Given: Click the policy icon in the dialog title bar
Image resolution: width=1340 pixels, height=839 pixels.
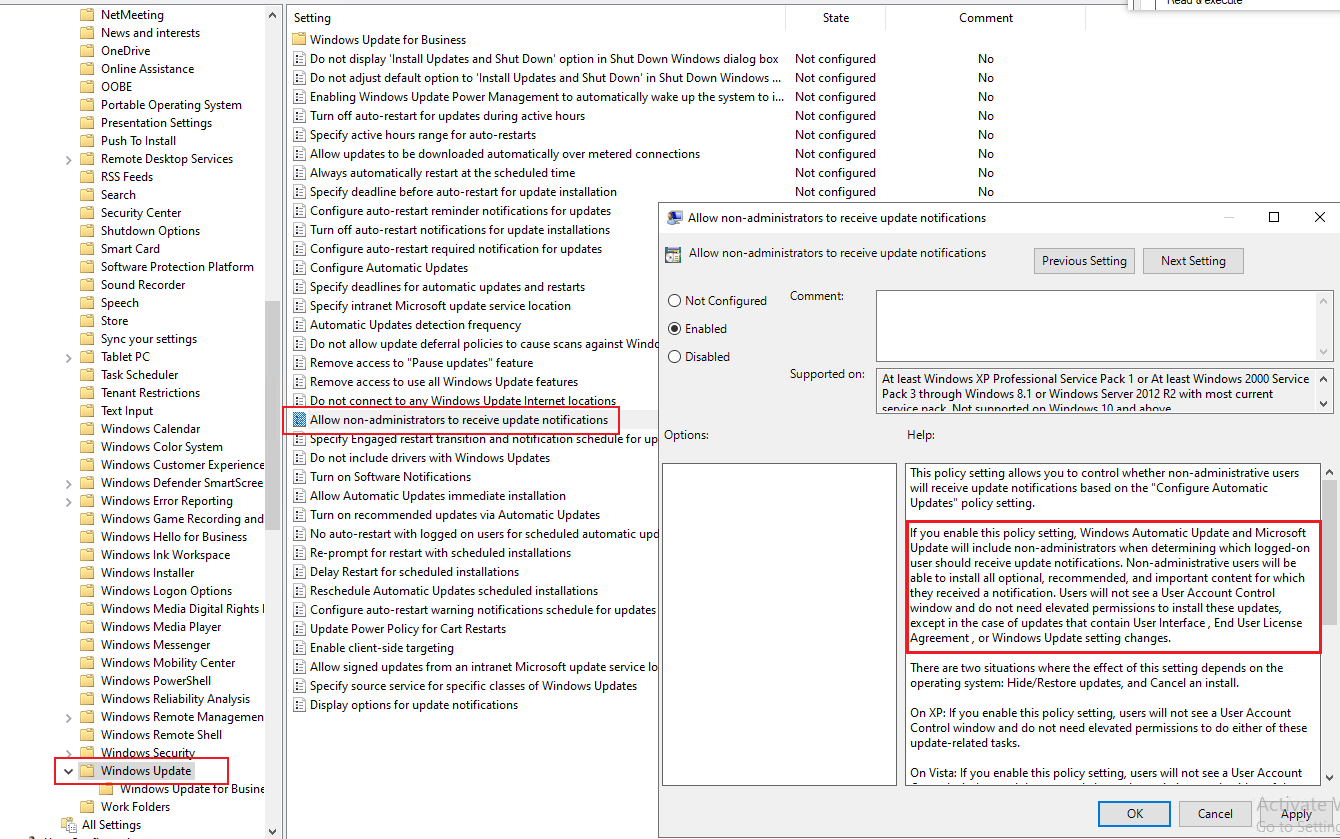Looking at the screenshot, I should coord(675,218).
